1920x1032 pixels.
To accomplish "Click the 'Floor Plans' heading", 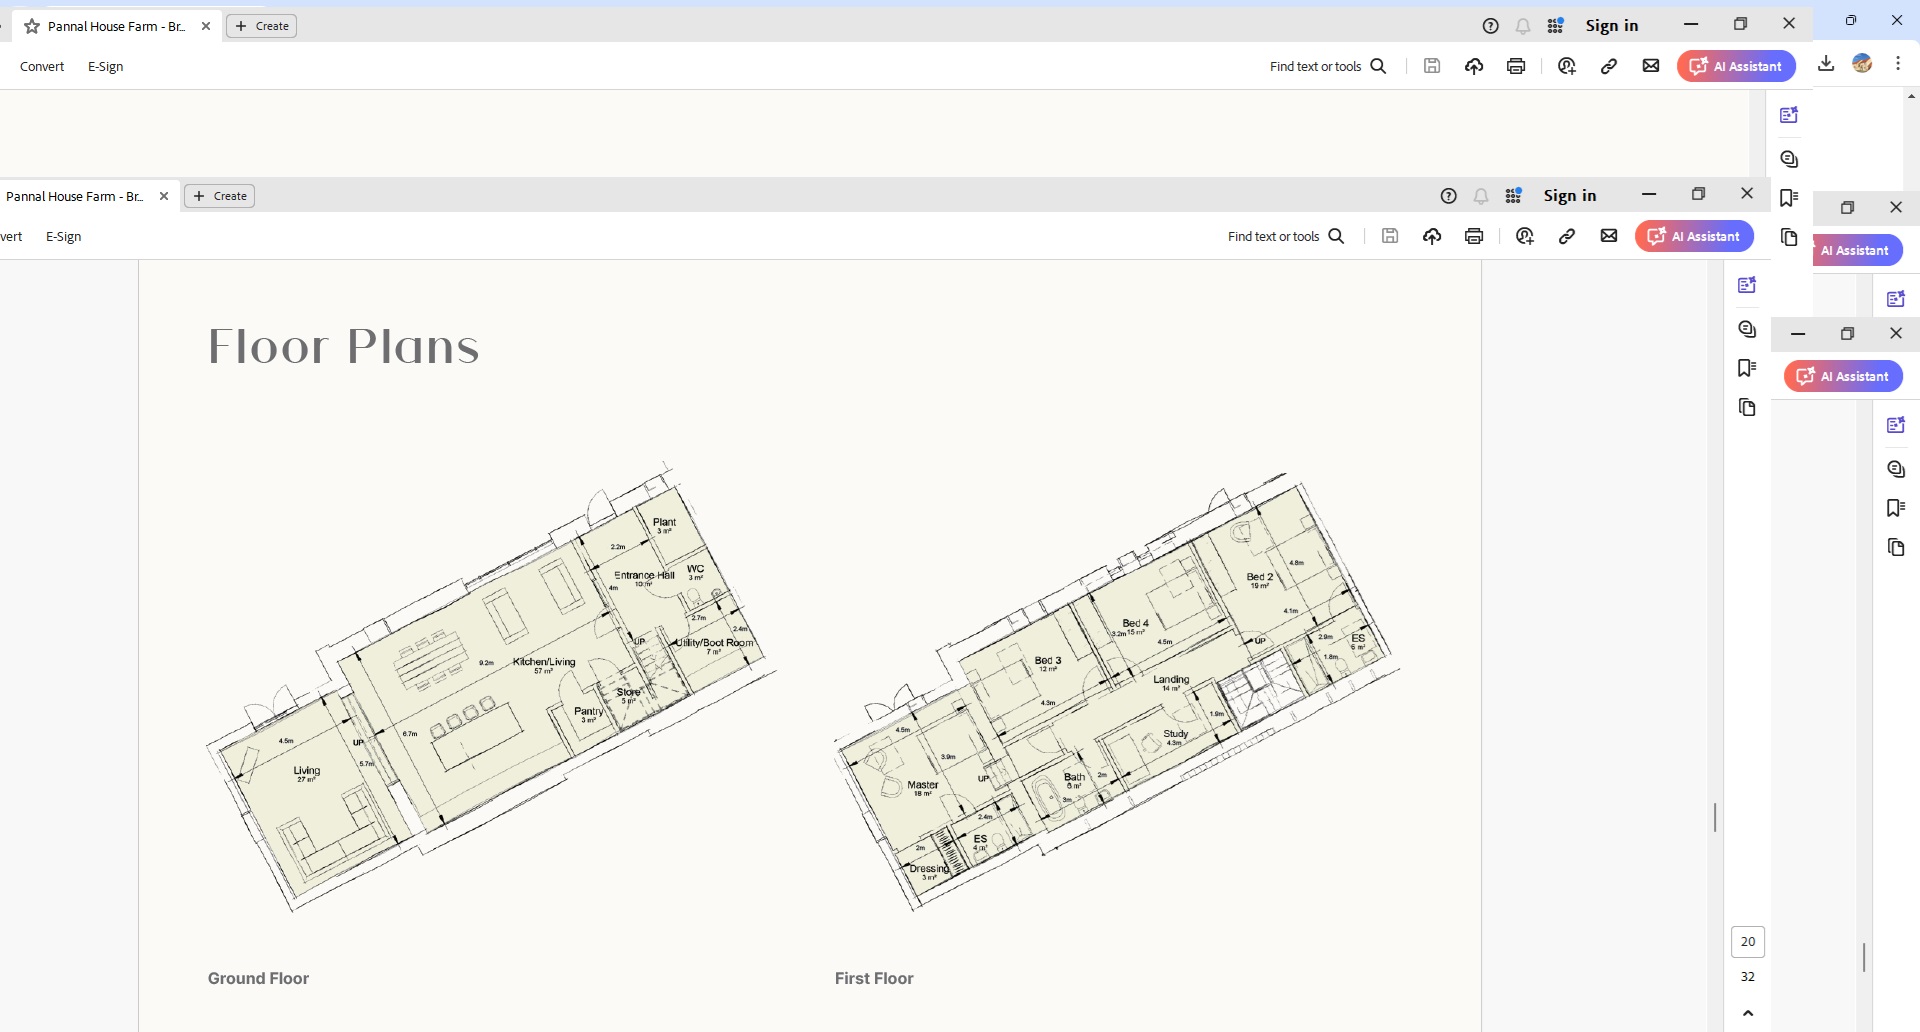I will pos(344,347).
